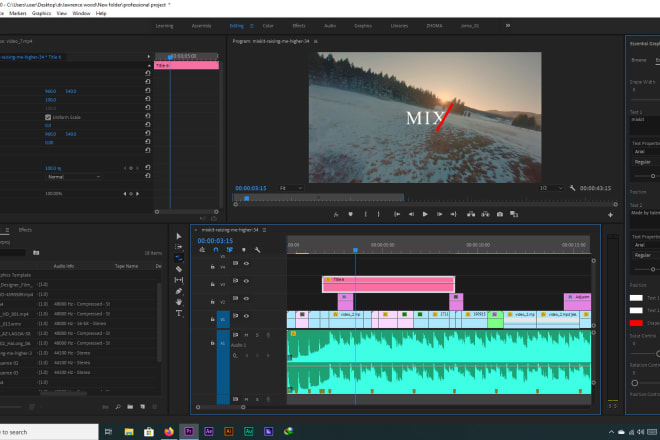Toggle the V3 track lock
The image size is (660, 440).
pos(213,284)
